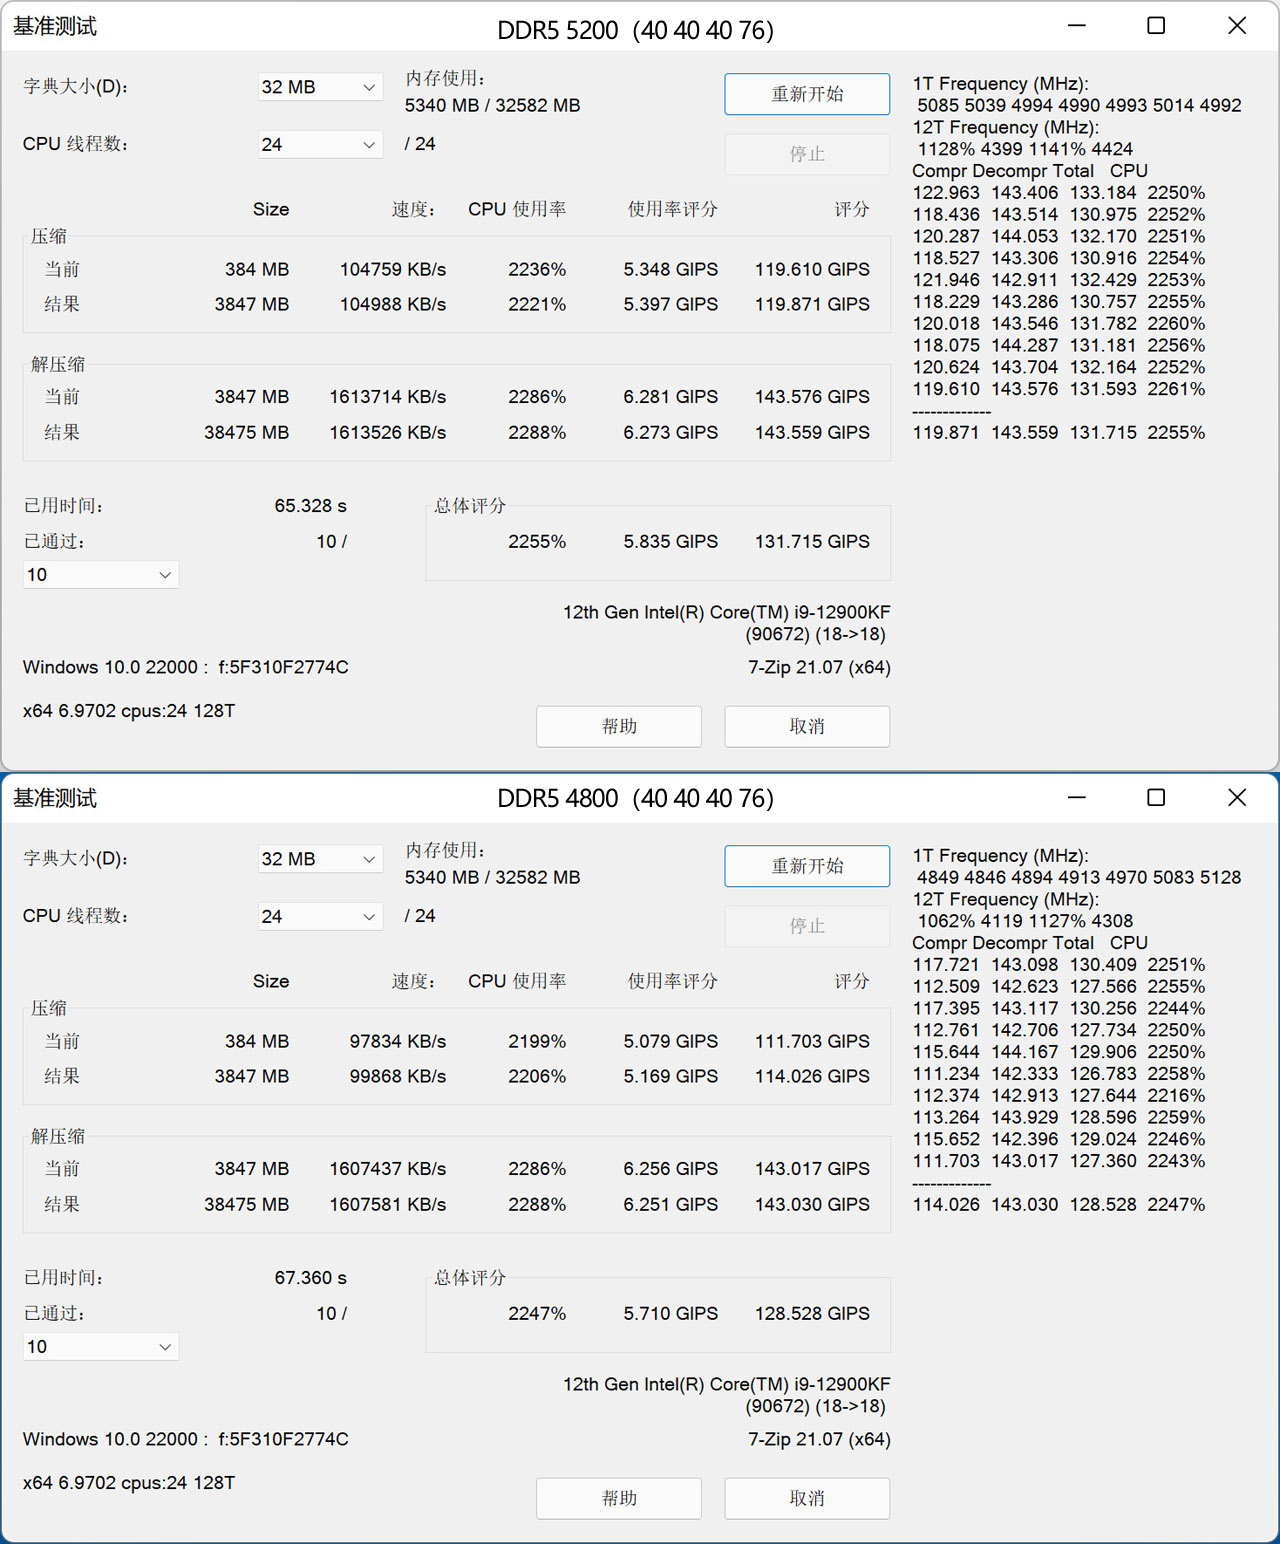The image size is (1280, 1544).
Task: Click 取消 to cancel the DDR5 5200 benchmark
Action: pos(806,726)
